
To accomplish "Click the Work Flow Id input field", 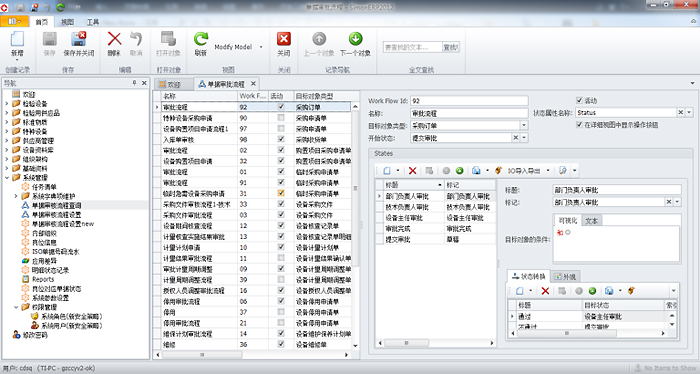I will click(469, 101).
